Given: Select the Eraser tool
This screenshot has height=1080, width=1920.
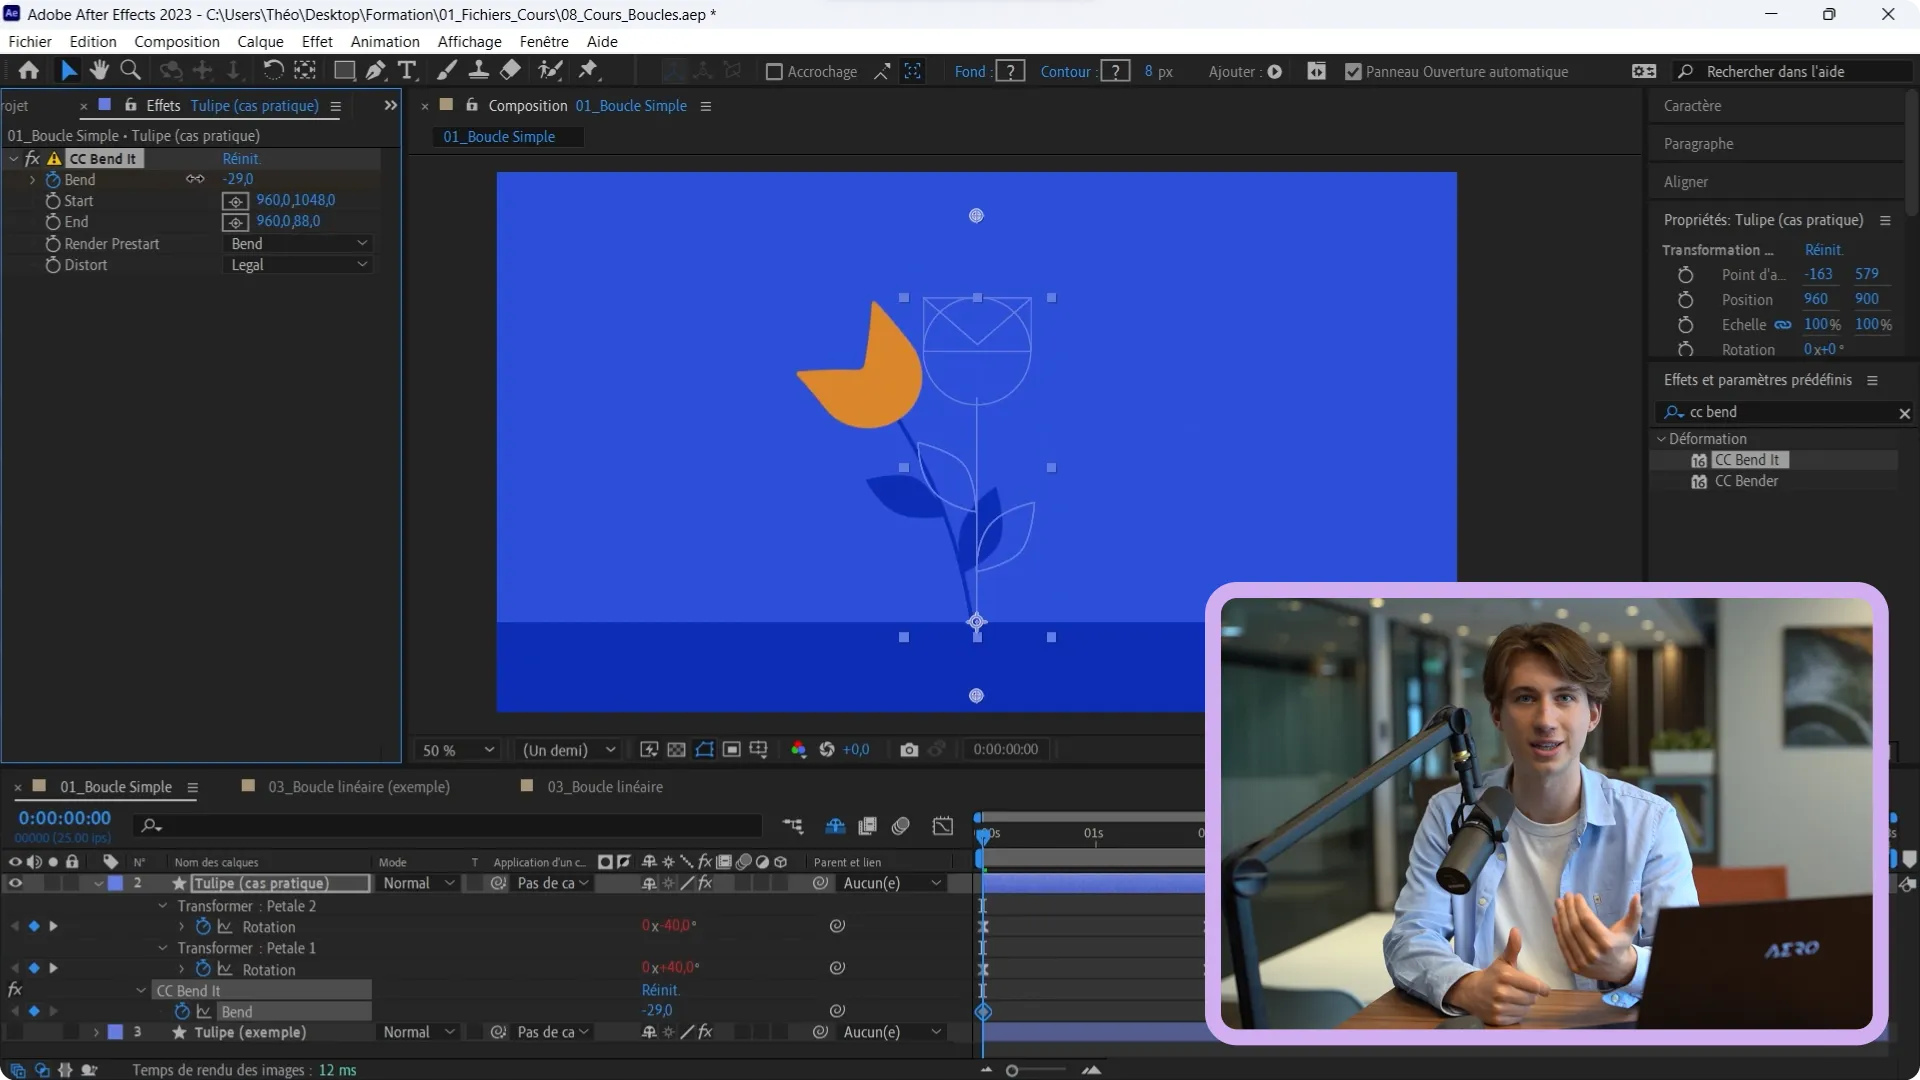Looking at the screenshot, I should click(x=510, y=70).
